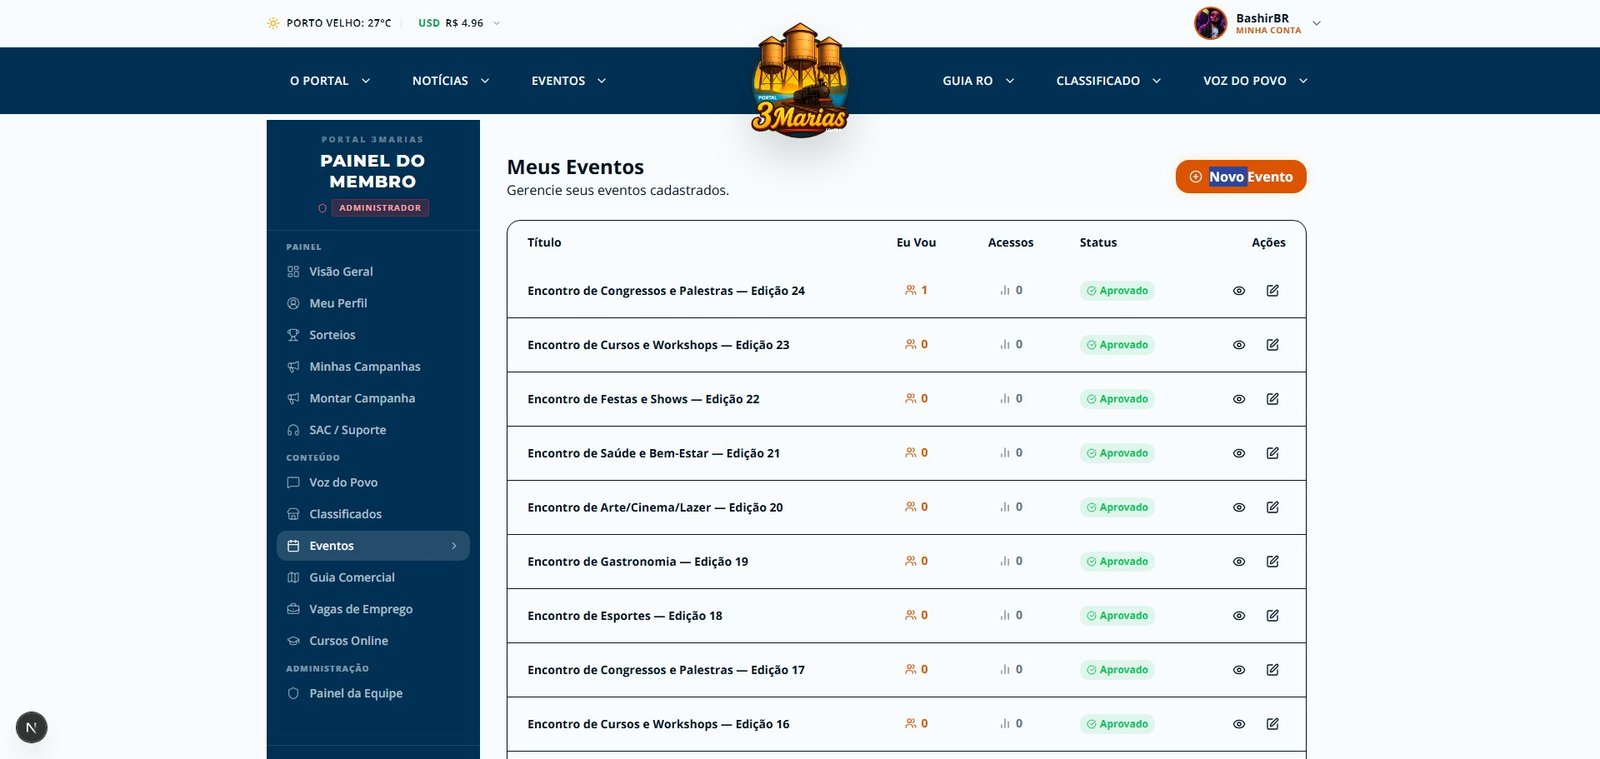This screenshot has height=759, width=1600.
Task: Open the Next.js dev tools badge
Action: (x=31, y=727)
